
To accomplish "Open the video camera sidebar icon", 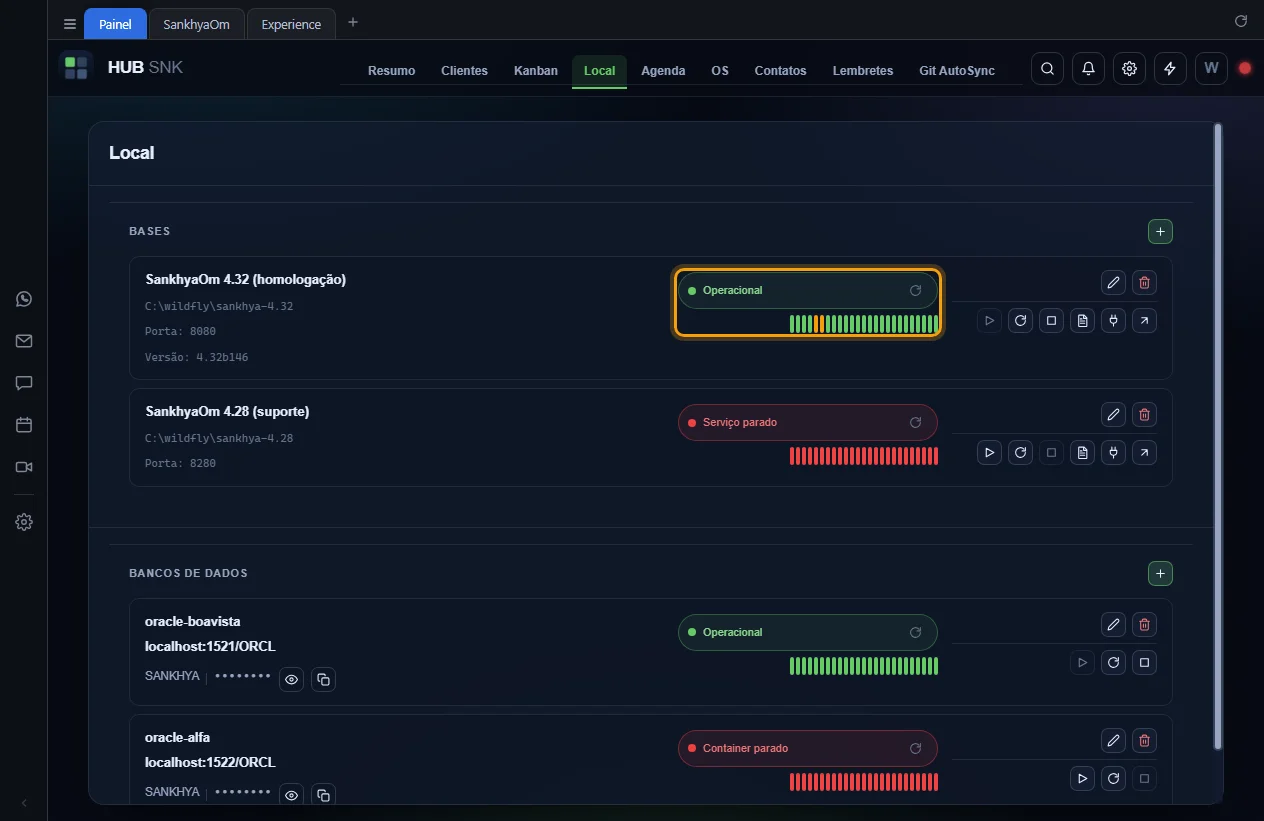I will tap(24, 467).
